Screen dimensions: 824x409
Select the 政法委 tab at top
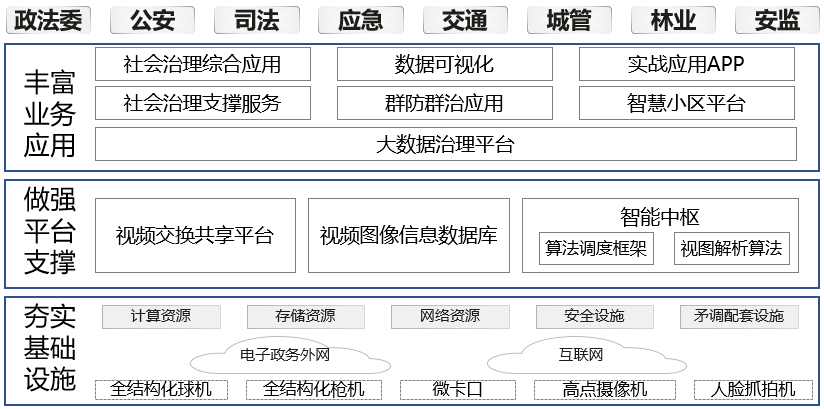[48, 20]
